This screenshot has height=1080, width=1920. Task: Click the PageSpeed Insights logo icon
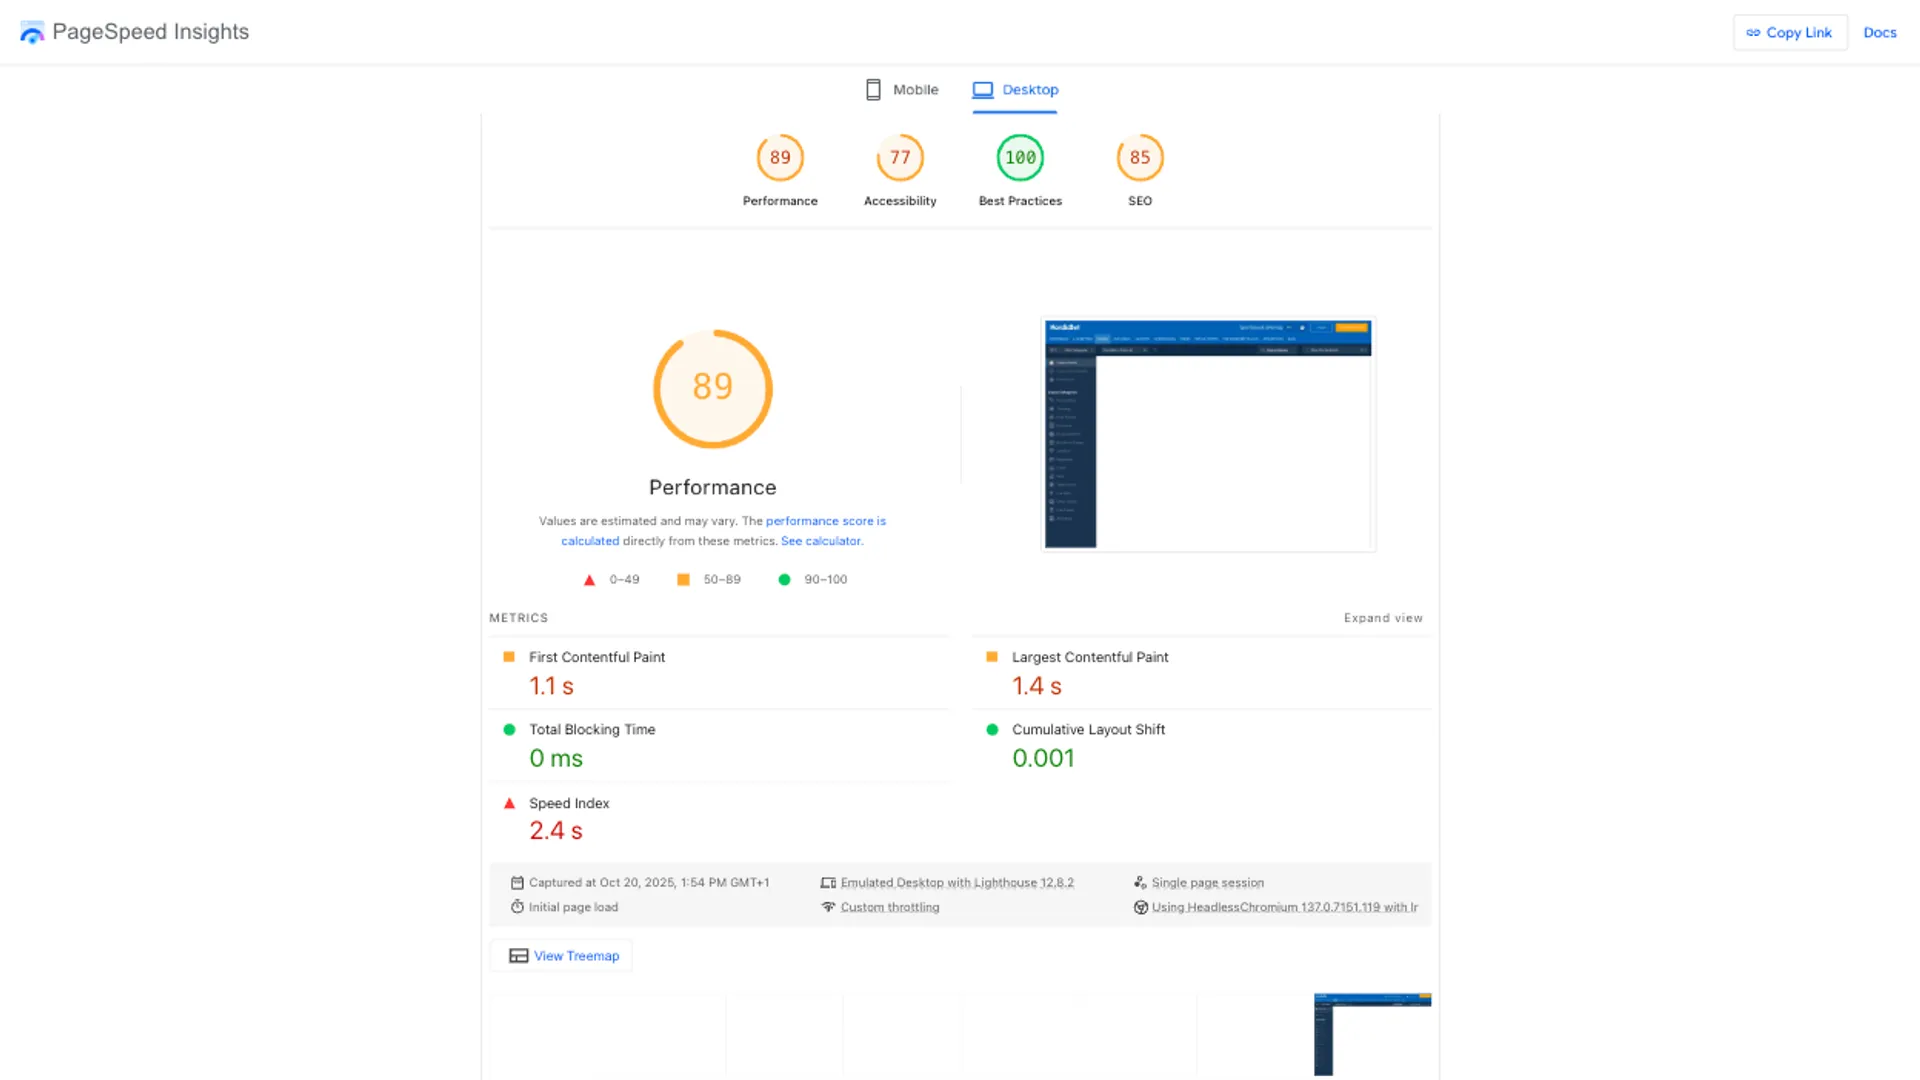coord(31,31)
